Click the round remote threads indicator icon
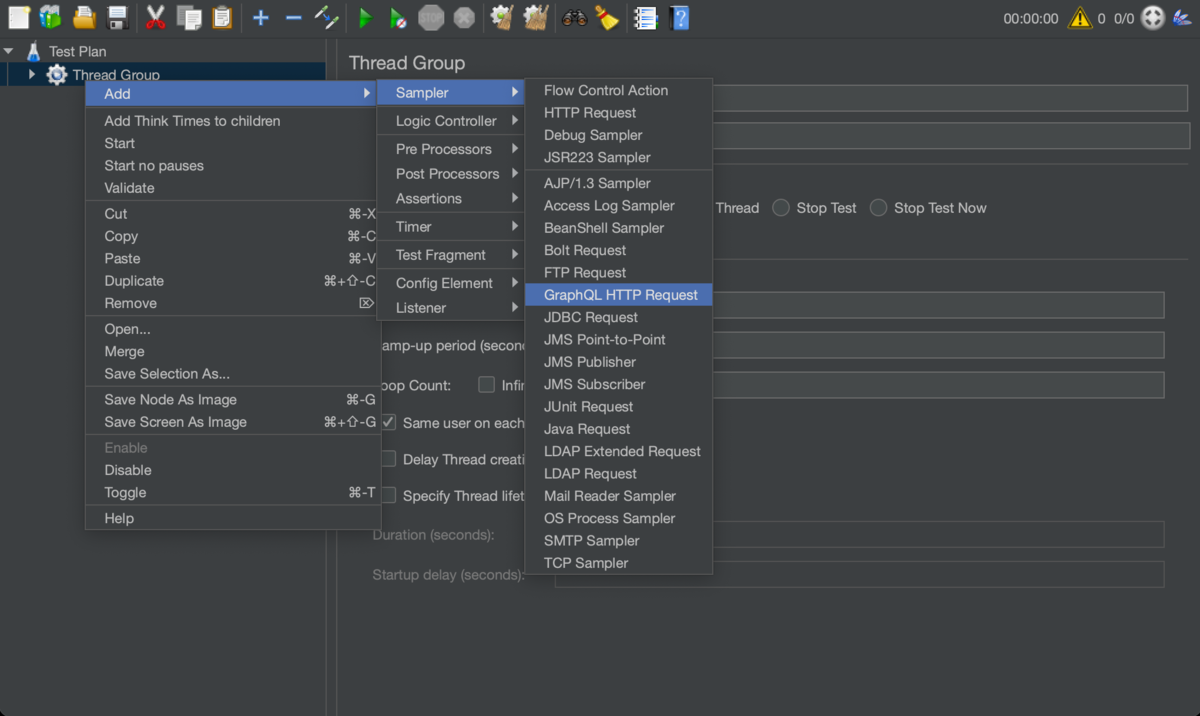The image size is (1200, 716). click(1153, 18)
